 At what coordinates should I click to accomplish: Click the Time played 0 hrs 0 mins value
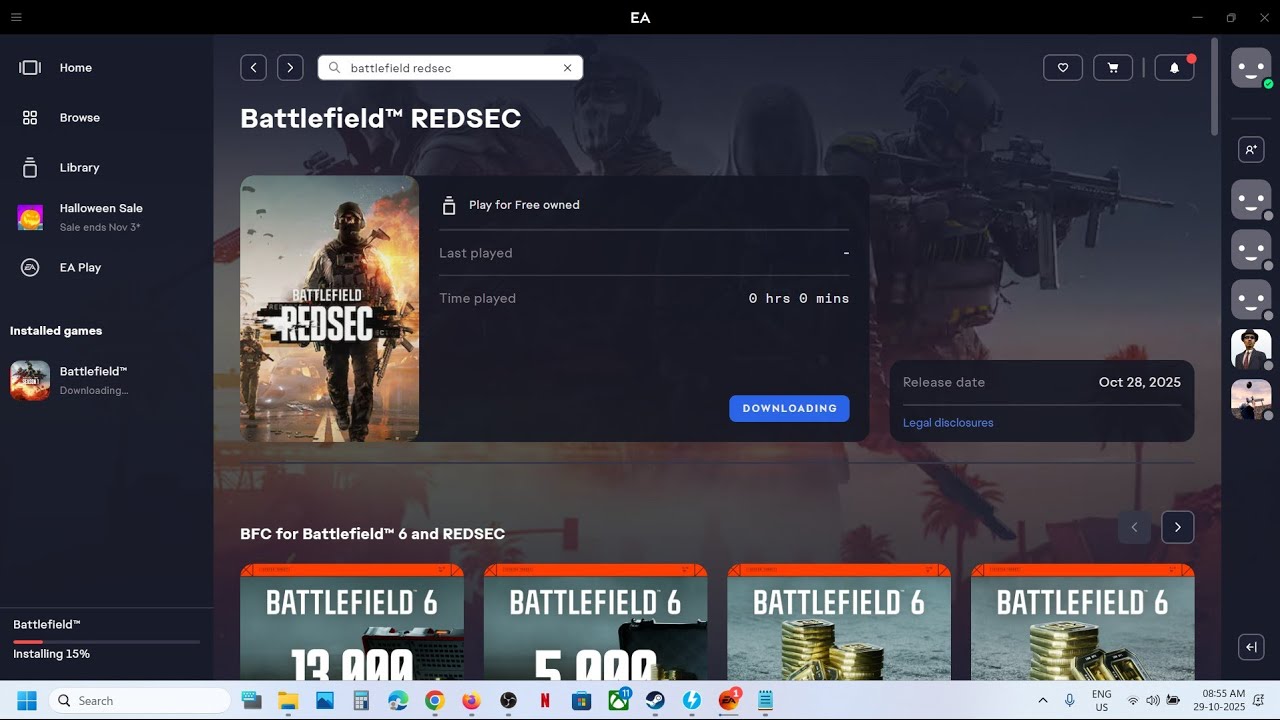(799, 298)
